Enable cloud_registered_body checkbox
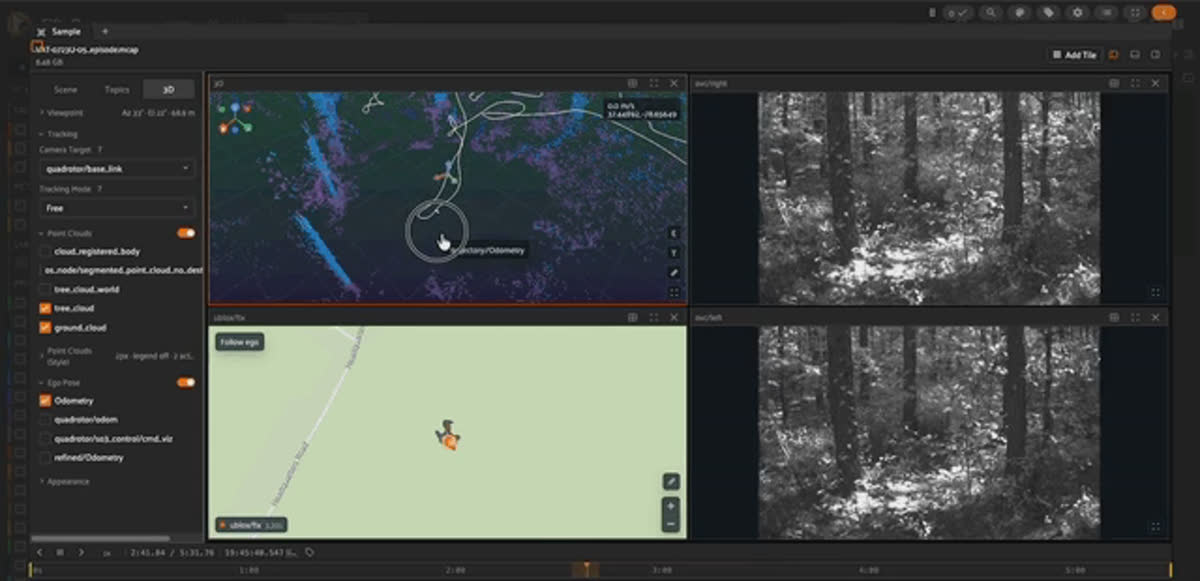The image size is (1200, 581). [45, 251]
